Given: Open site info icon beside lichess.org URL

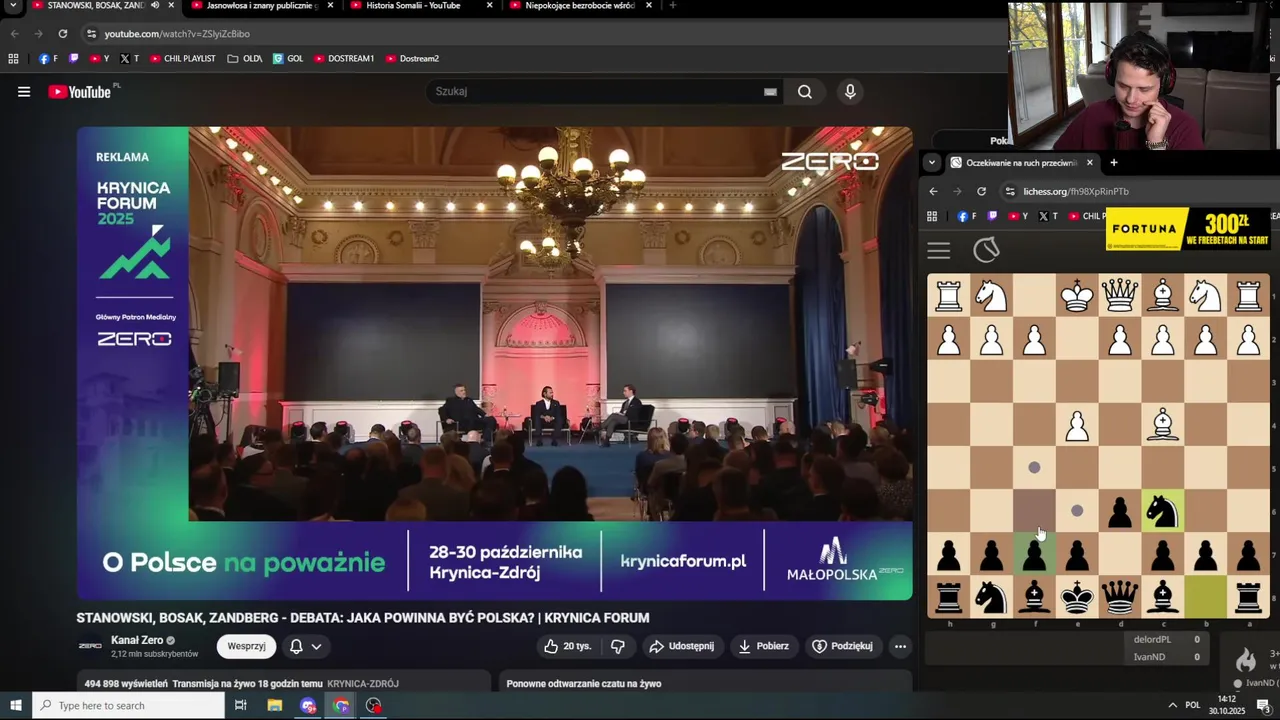Looking at the screenshot, I should click(x=1011, y=192).
